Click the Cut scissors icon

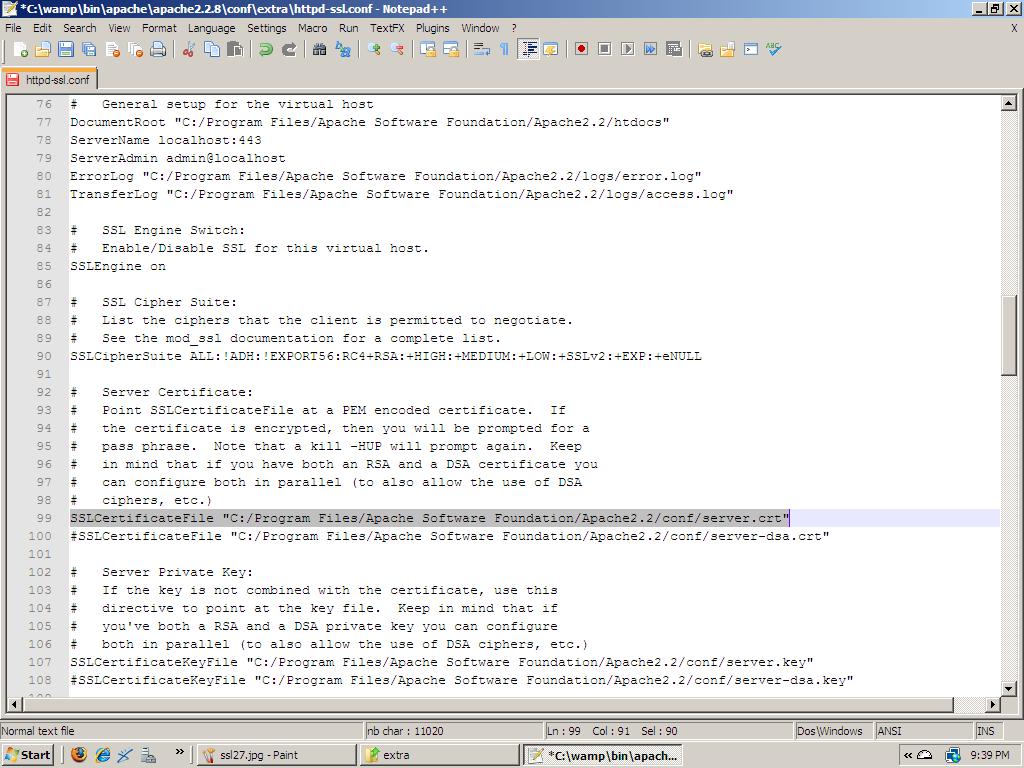(x=188, y=49)
